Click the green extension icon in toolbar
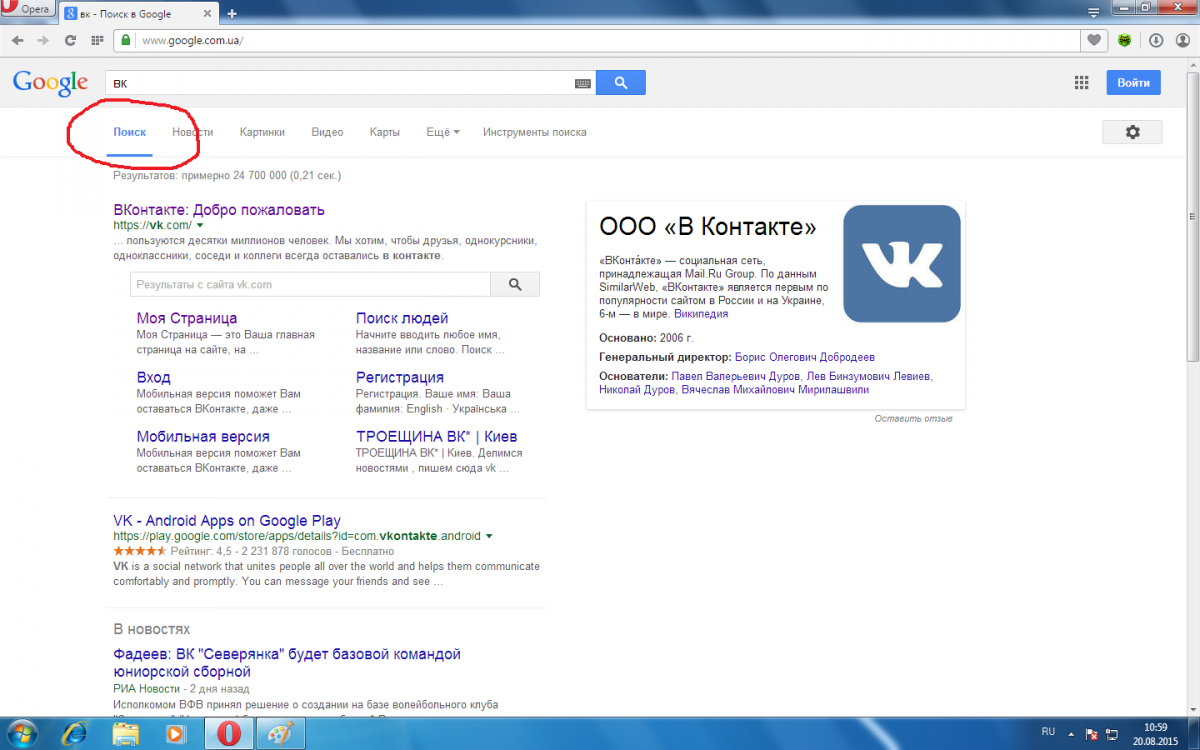 pos(1125,41)
